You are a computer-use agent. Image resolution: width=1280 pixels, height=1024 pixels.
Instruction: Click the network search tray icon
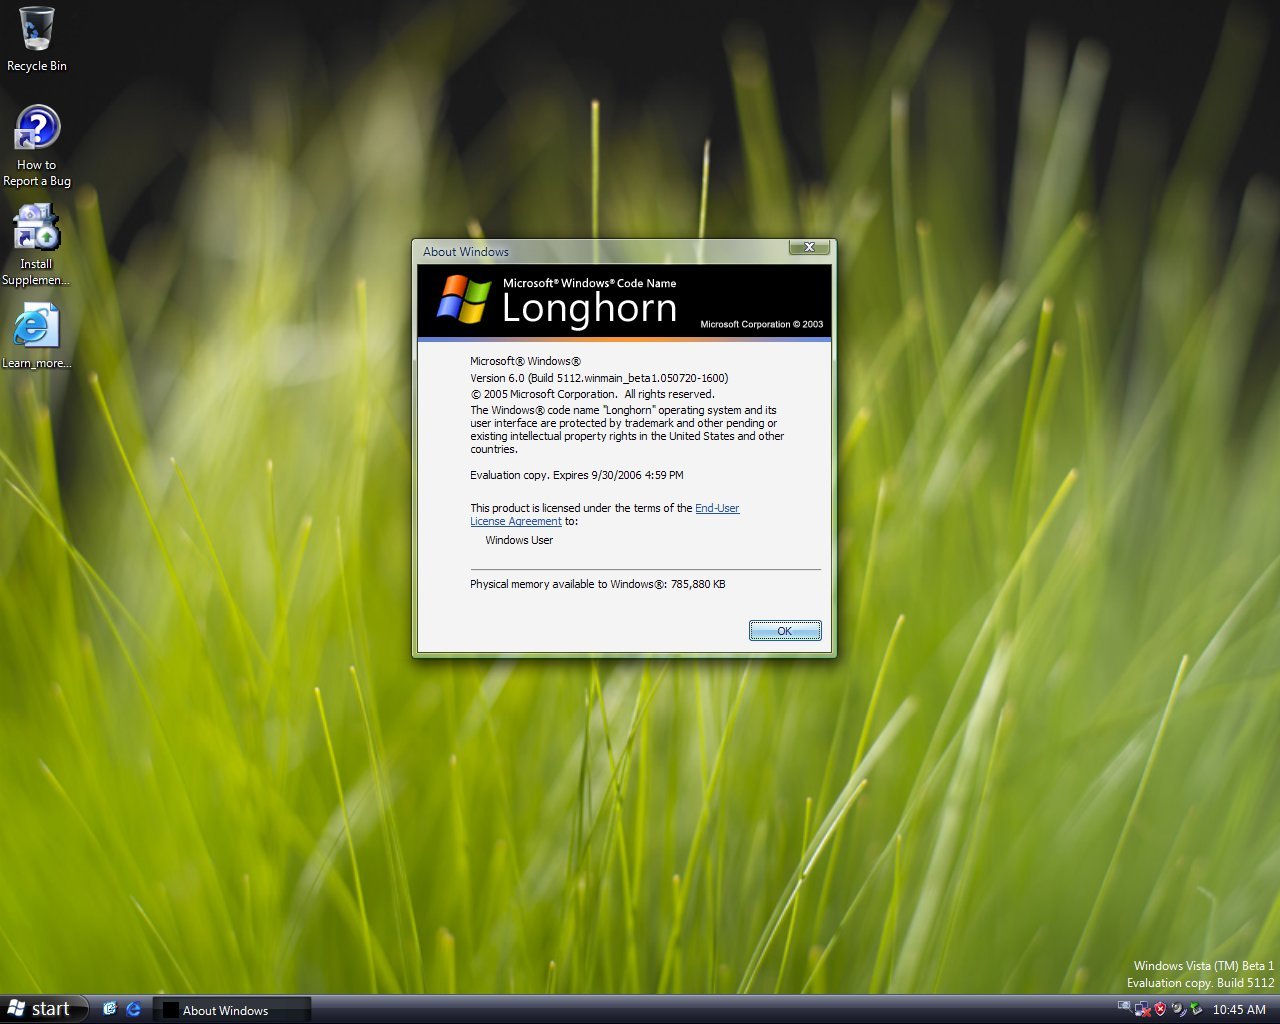coord(1124,1007)
